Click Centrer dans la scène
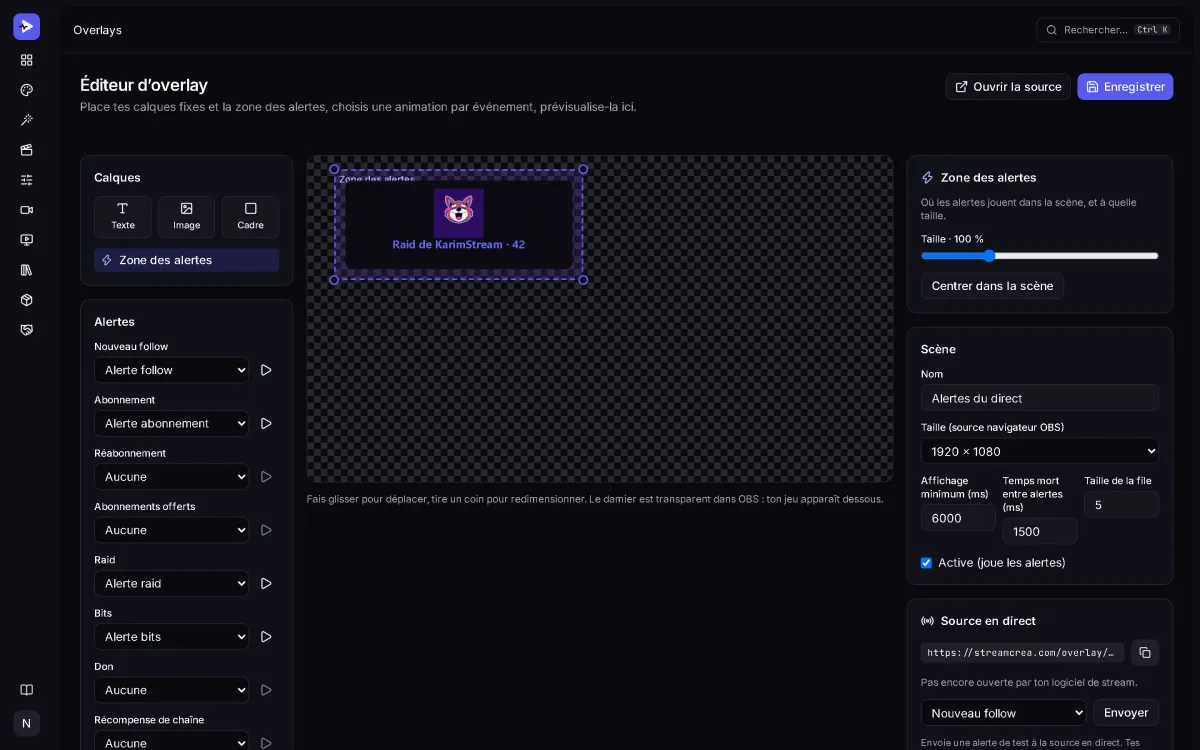This screenshot has width=1200, height=750. click(x=992, y=286)
